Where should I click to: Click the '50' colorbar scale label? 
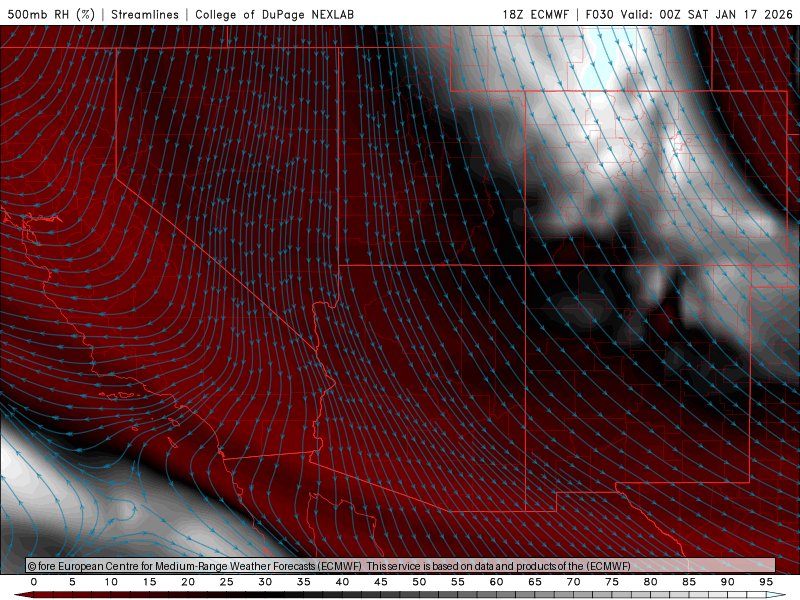[419, 582]
